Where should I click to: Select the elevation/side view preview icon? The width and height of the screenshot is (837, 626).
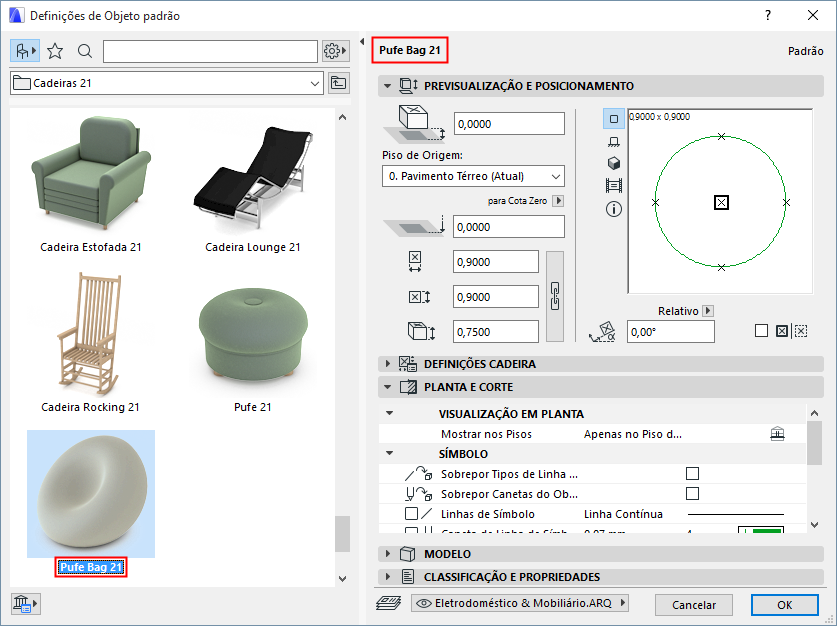(x=614, y=141)
